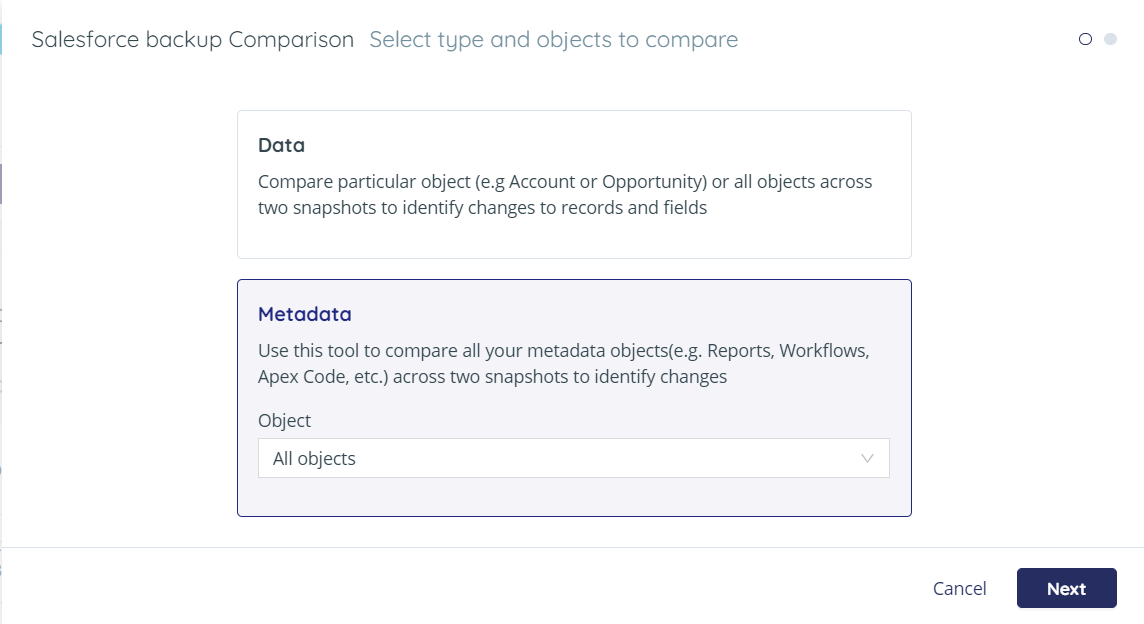Viewport: 1144px width, 624px height.
Task: Click the second step indicator dot
Action: click(x=1108, y=38)
